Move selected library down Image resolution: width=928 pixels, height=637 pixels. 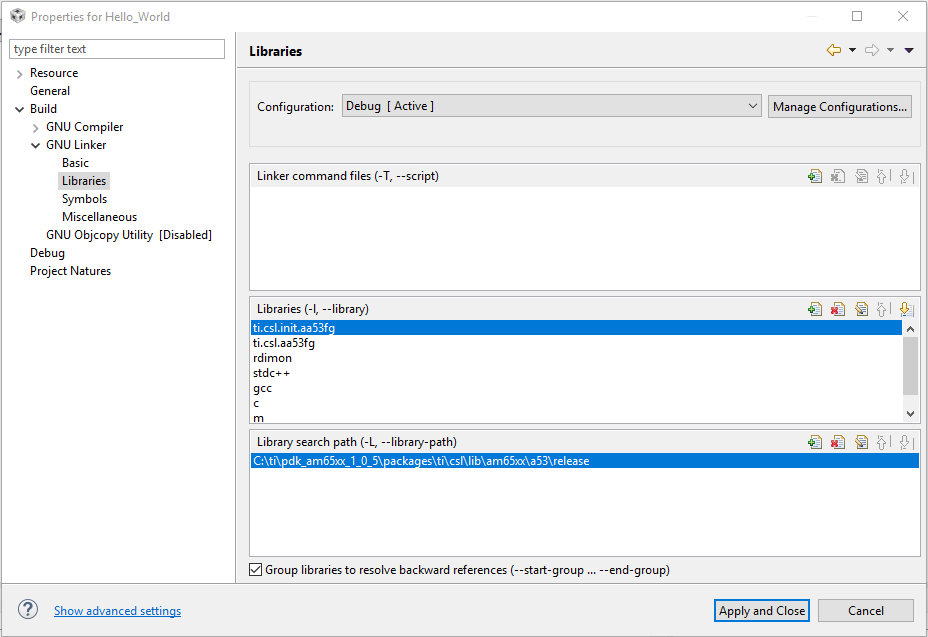click(906, 309)
